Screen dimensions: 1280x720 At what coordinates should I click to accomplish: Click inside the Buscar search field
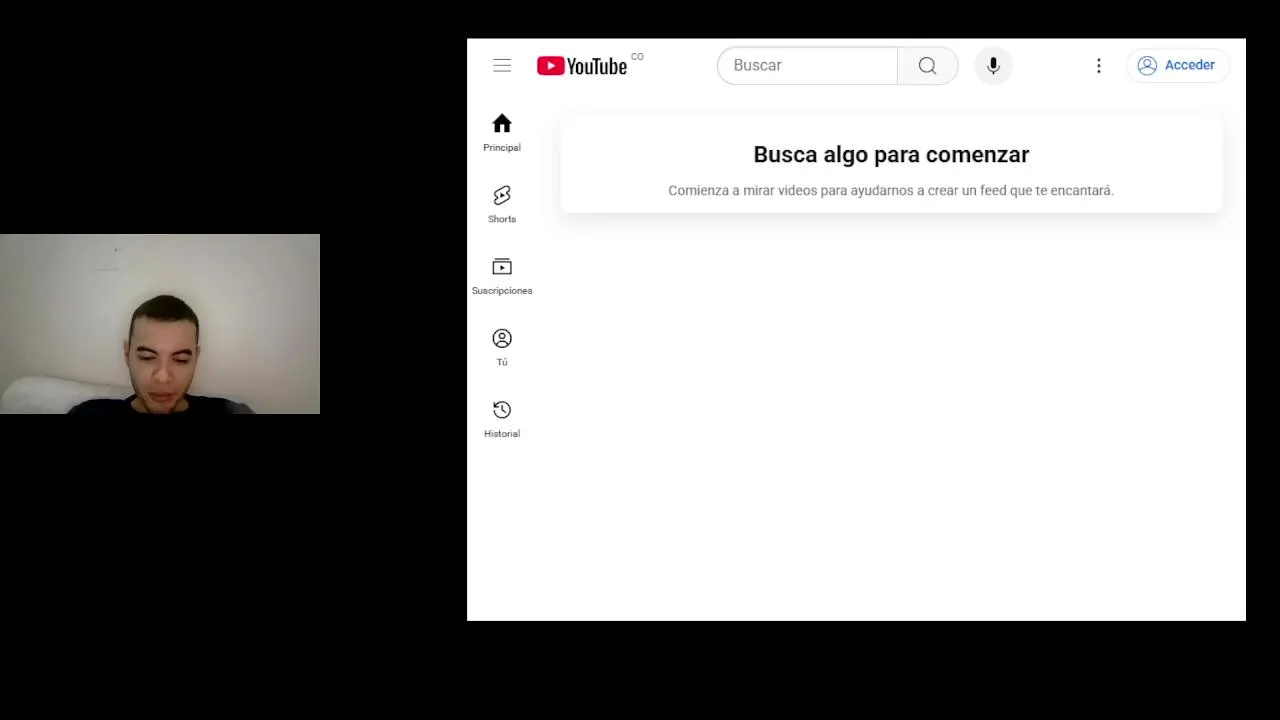tap(807, 65)
